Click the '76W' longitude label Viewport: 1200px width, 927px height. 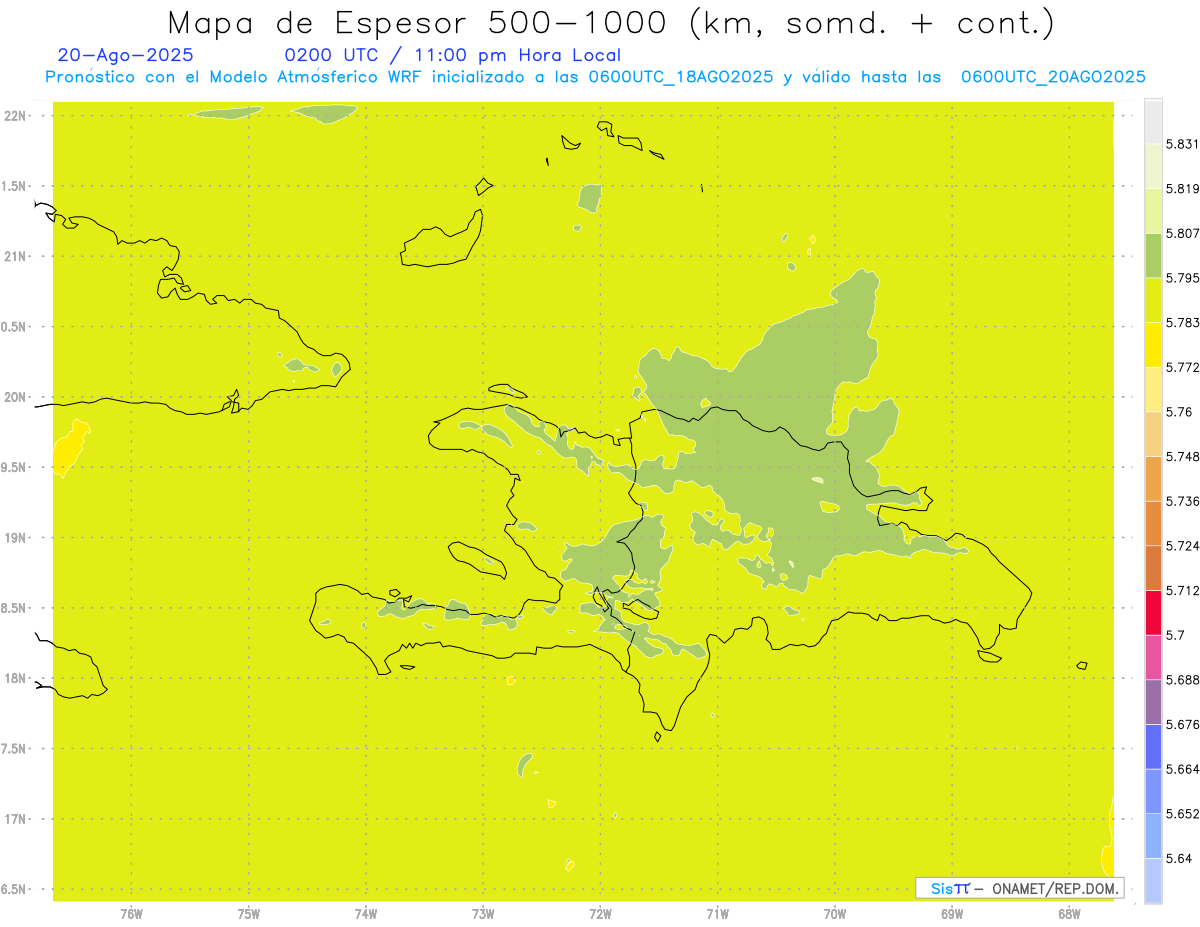[x=131, y=913]
